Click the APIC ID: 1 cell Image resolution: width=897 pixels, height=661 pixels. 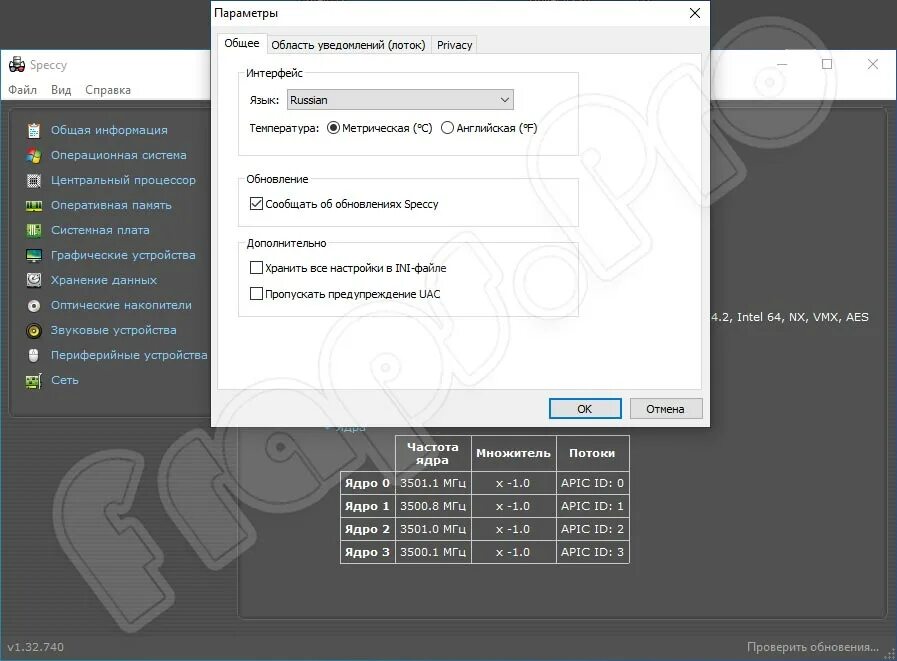tap(592, 506)
